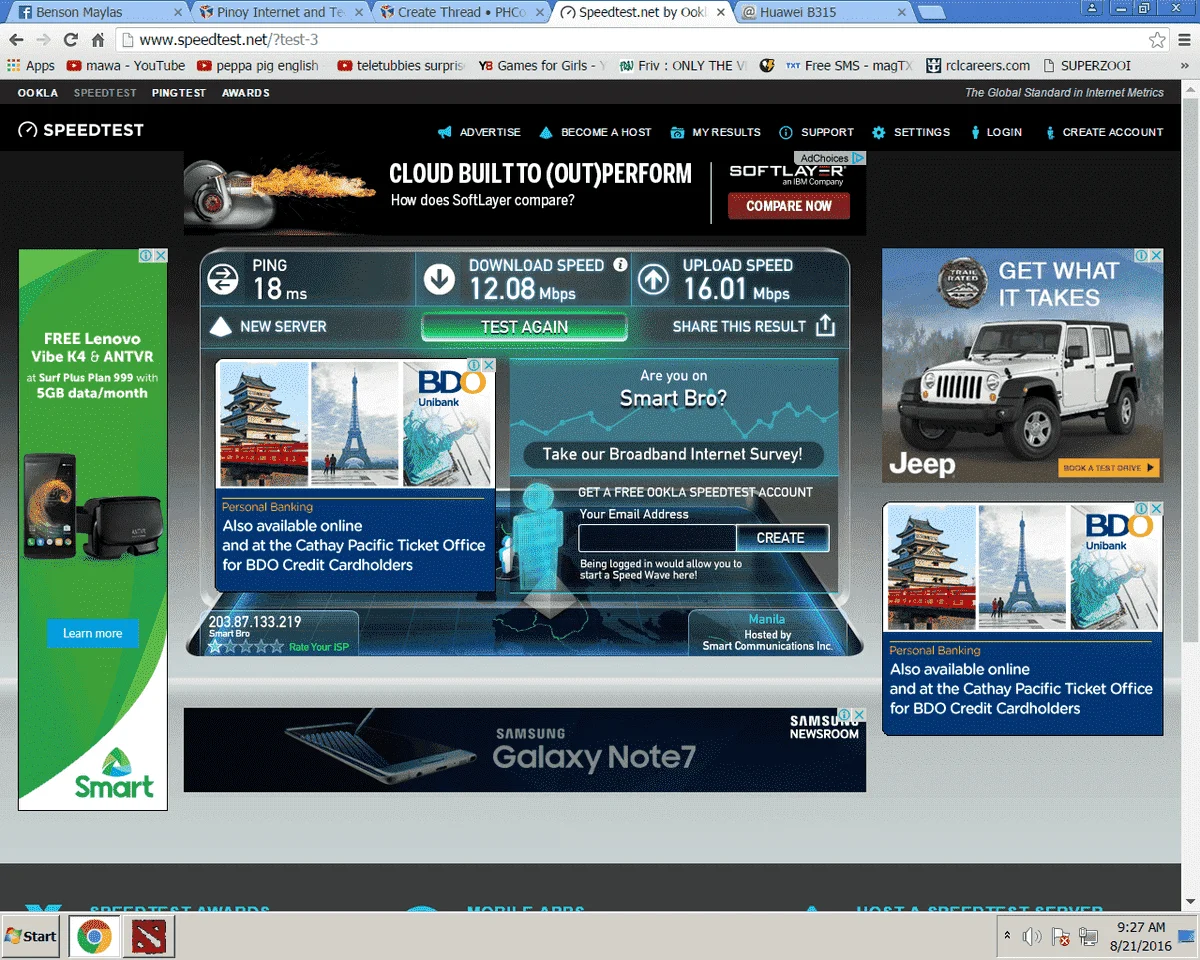Click the share result export icon
Image resolution: width=1200 pixels, height=960 pixels.
tap(825, 326)
